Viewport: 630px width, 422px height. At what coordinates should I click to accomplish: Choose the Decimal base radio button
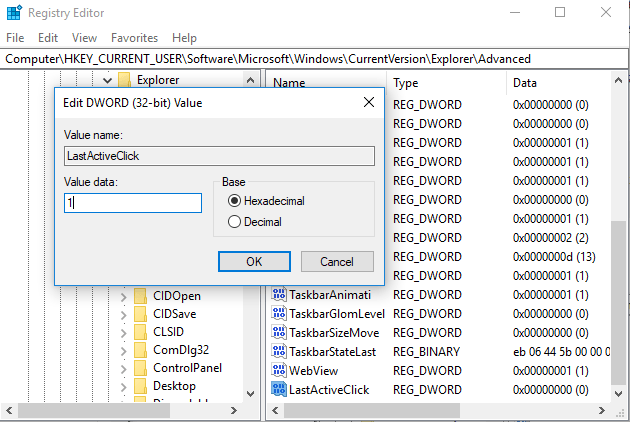pos(235,222)
